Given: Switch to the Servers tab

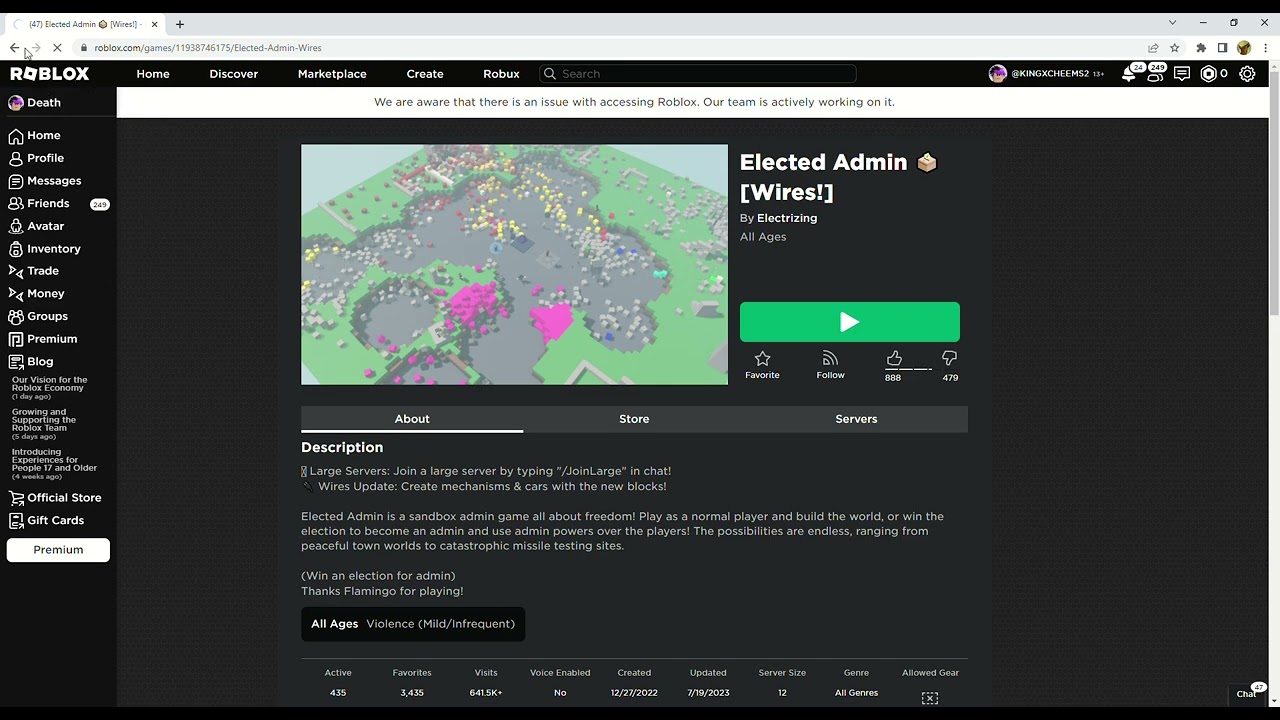Looking at the screenshot, I should pyautogui.click(x=856, y=419).
